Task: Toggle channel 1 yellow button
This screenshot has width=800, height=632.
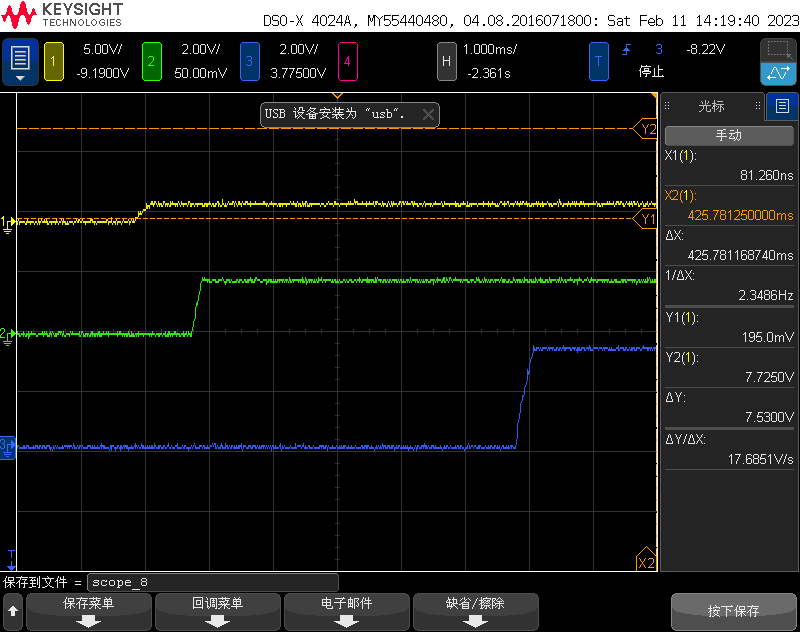Action: (x=54, y=62)
